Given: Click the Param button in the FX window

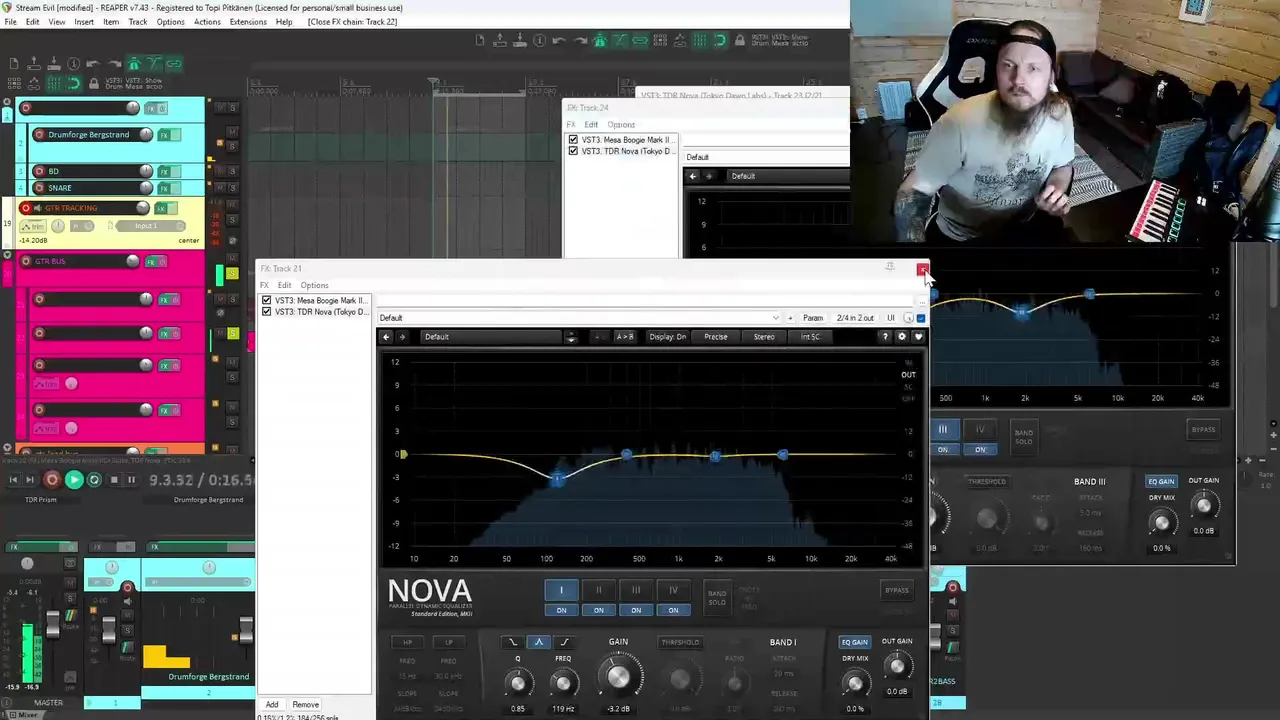Looking at the screenshot, I should (x=813, y=318).
